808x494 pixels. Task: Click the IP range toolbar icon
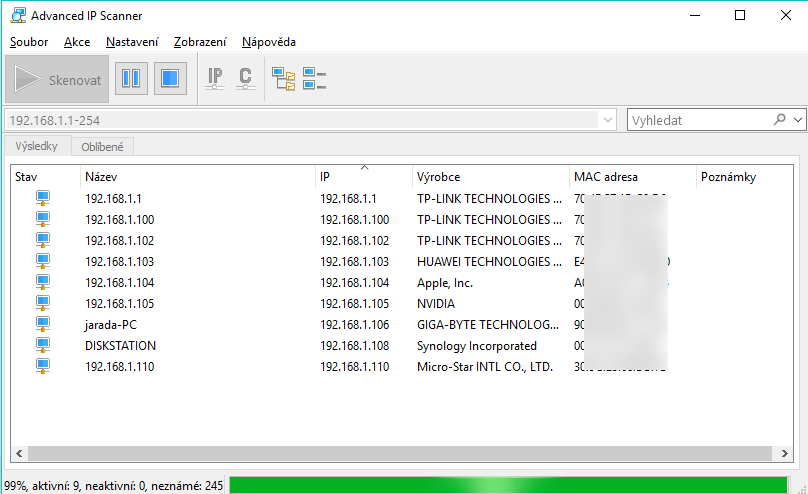pos(215,79)
